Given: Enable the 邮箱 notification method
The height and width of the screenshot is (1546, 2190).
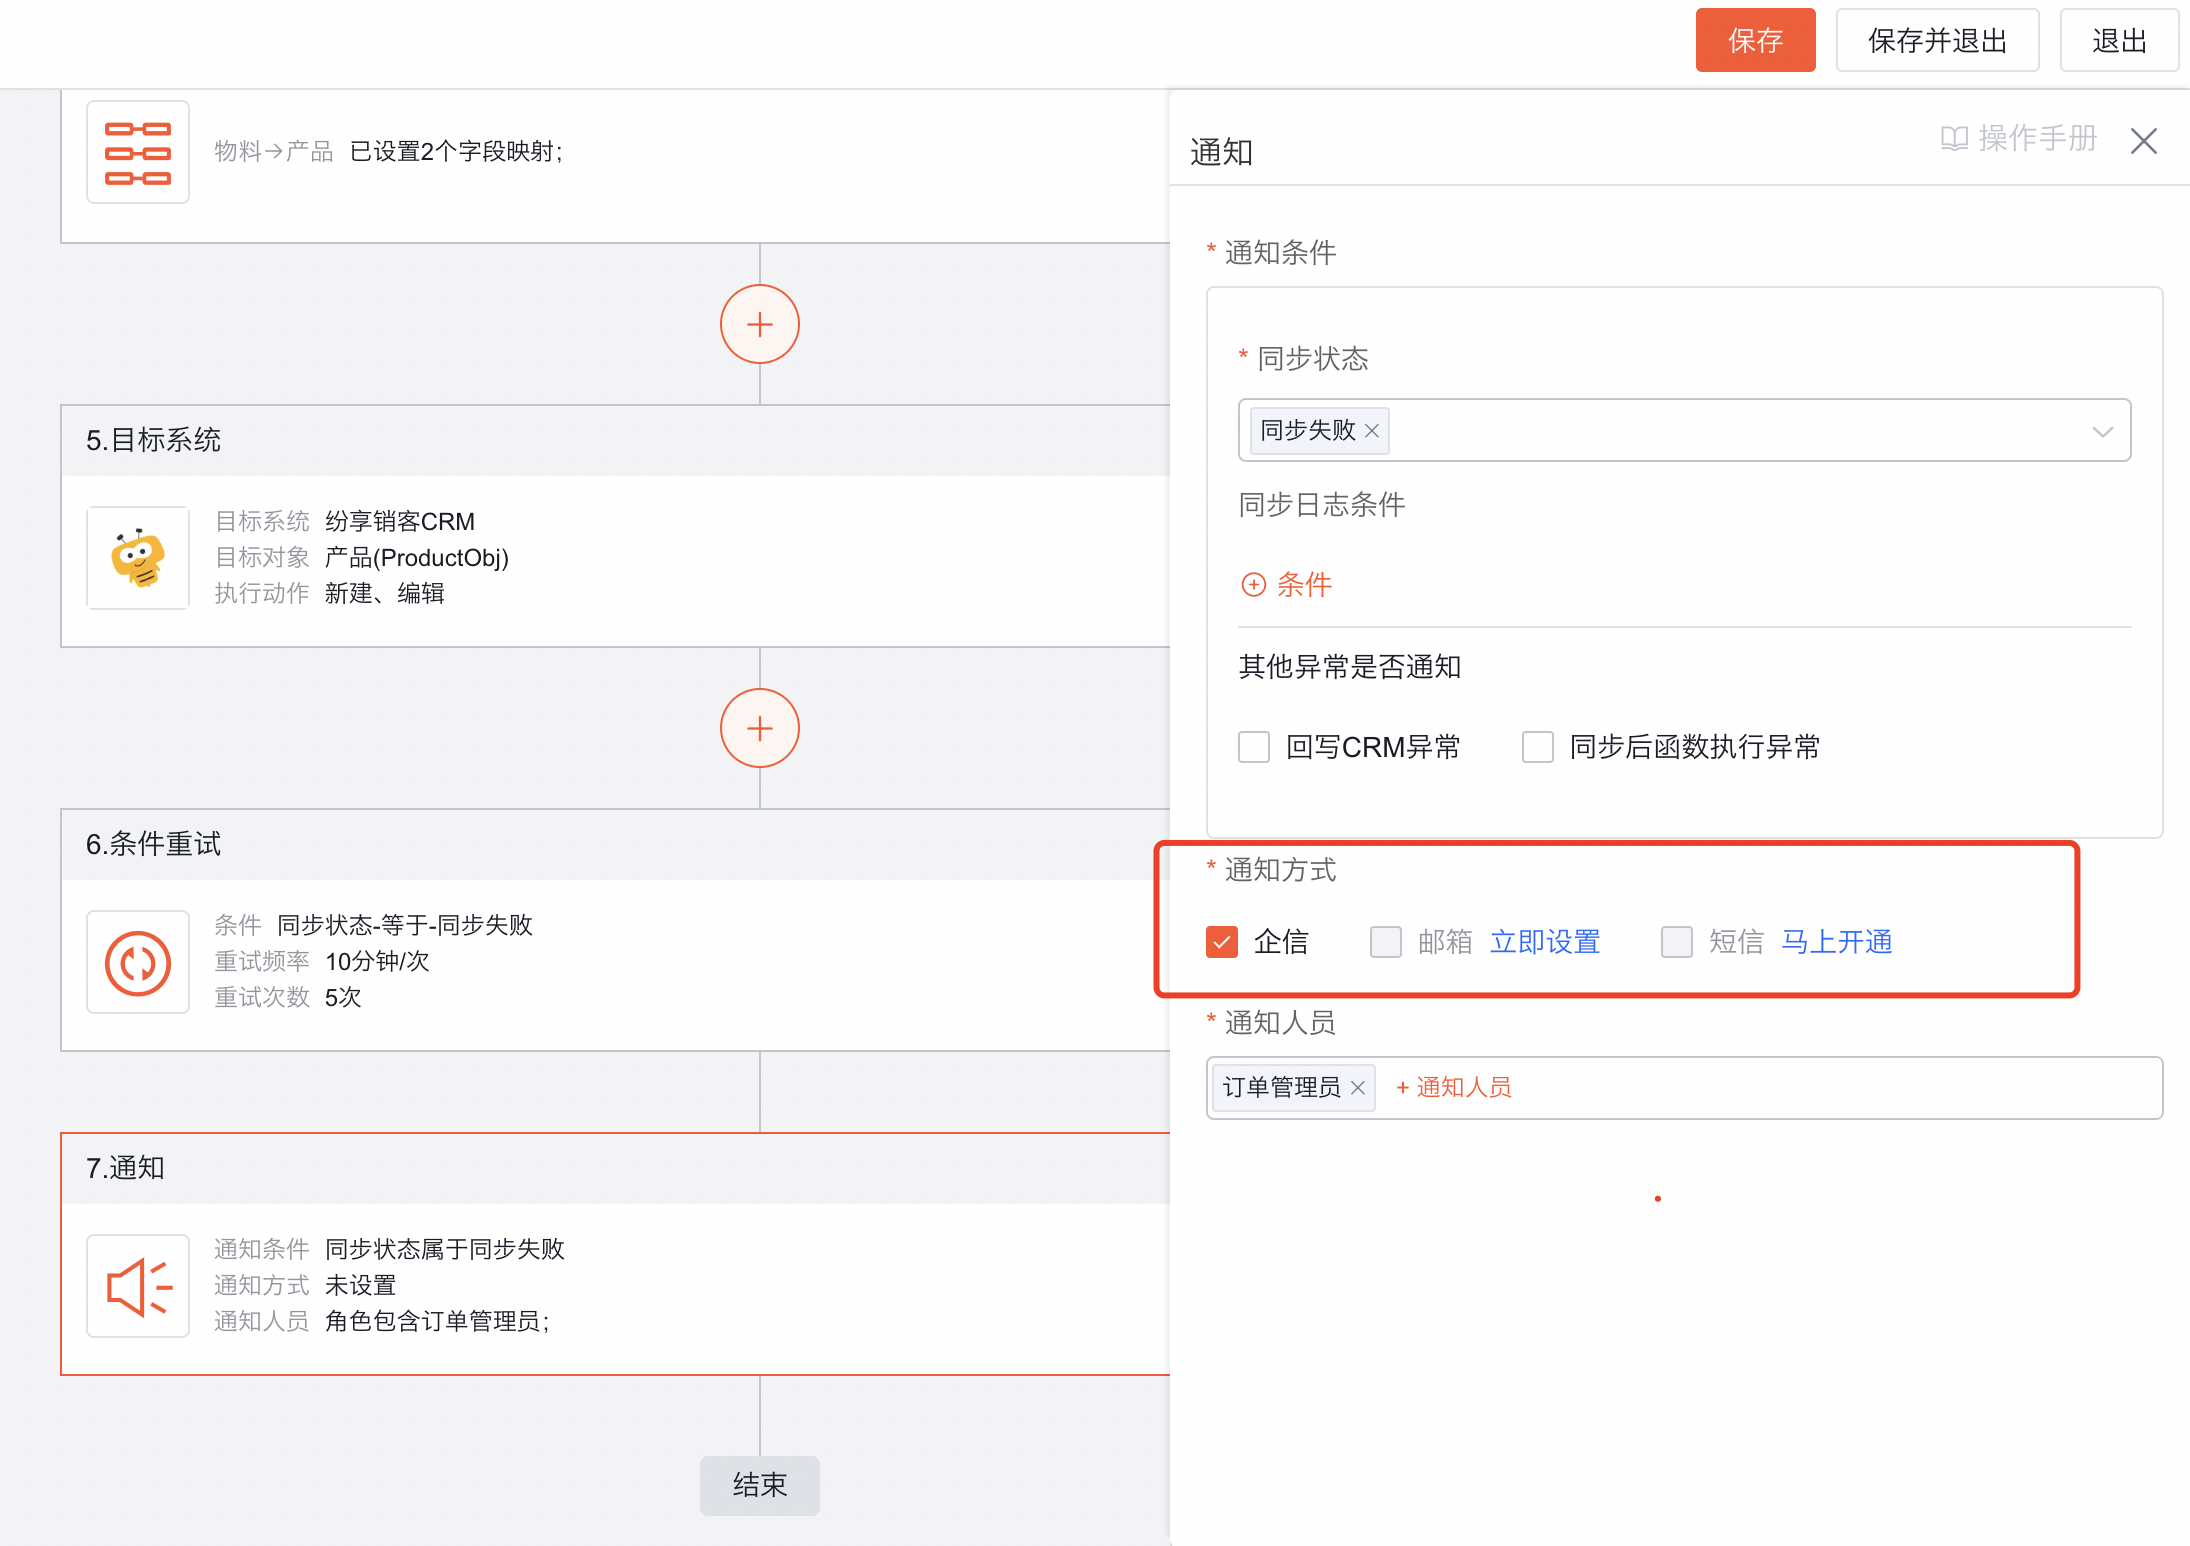Looking at the screenshot, I should [x=1386, y=941].
